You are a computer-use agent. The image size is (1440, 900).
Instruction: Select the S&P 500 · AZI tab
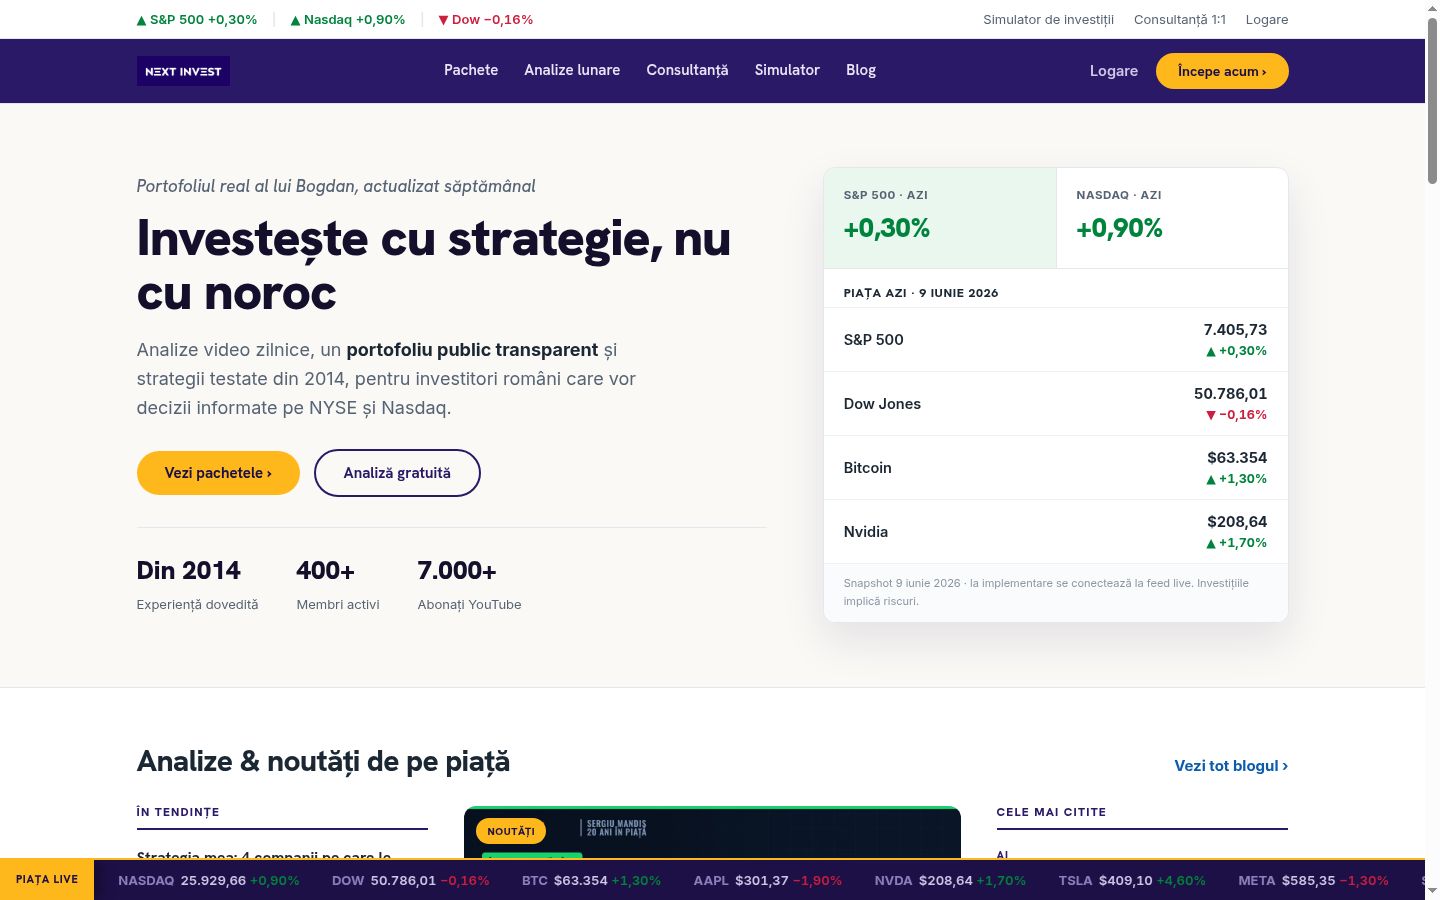940,218
